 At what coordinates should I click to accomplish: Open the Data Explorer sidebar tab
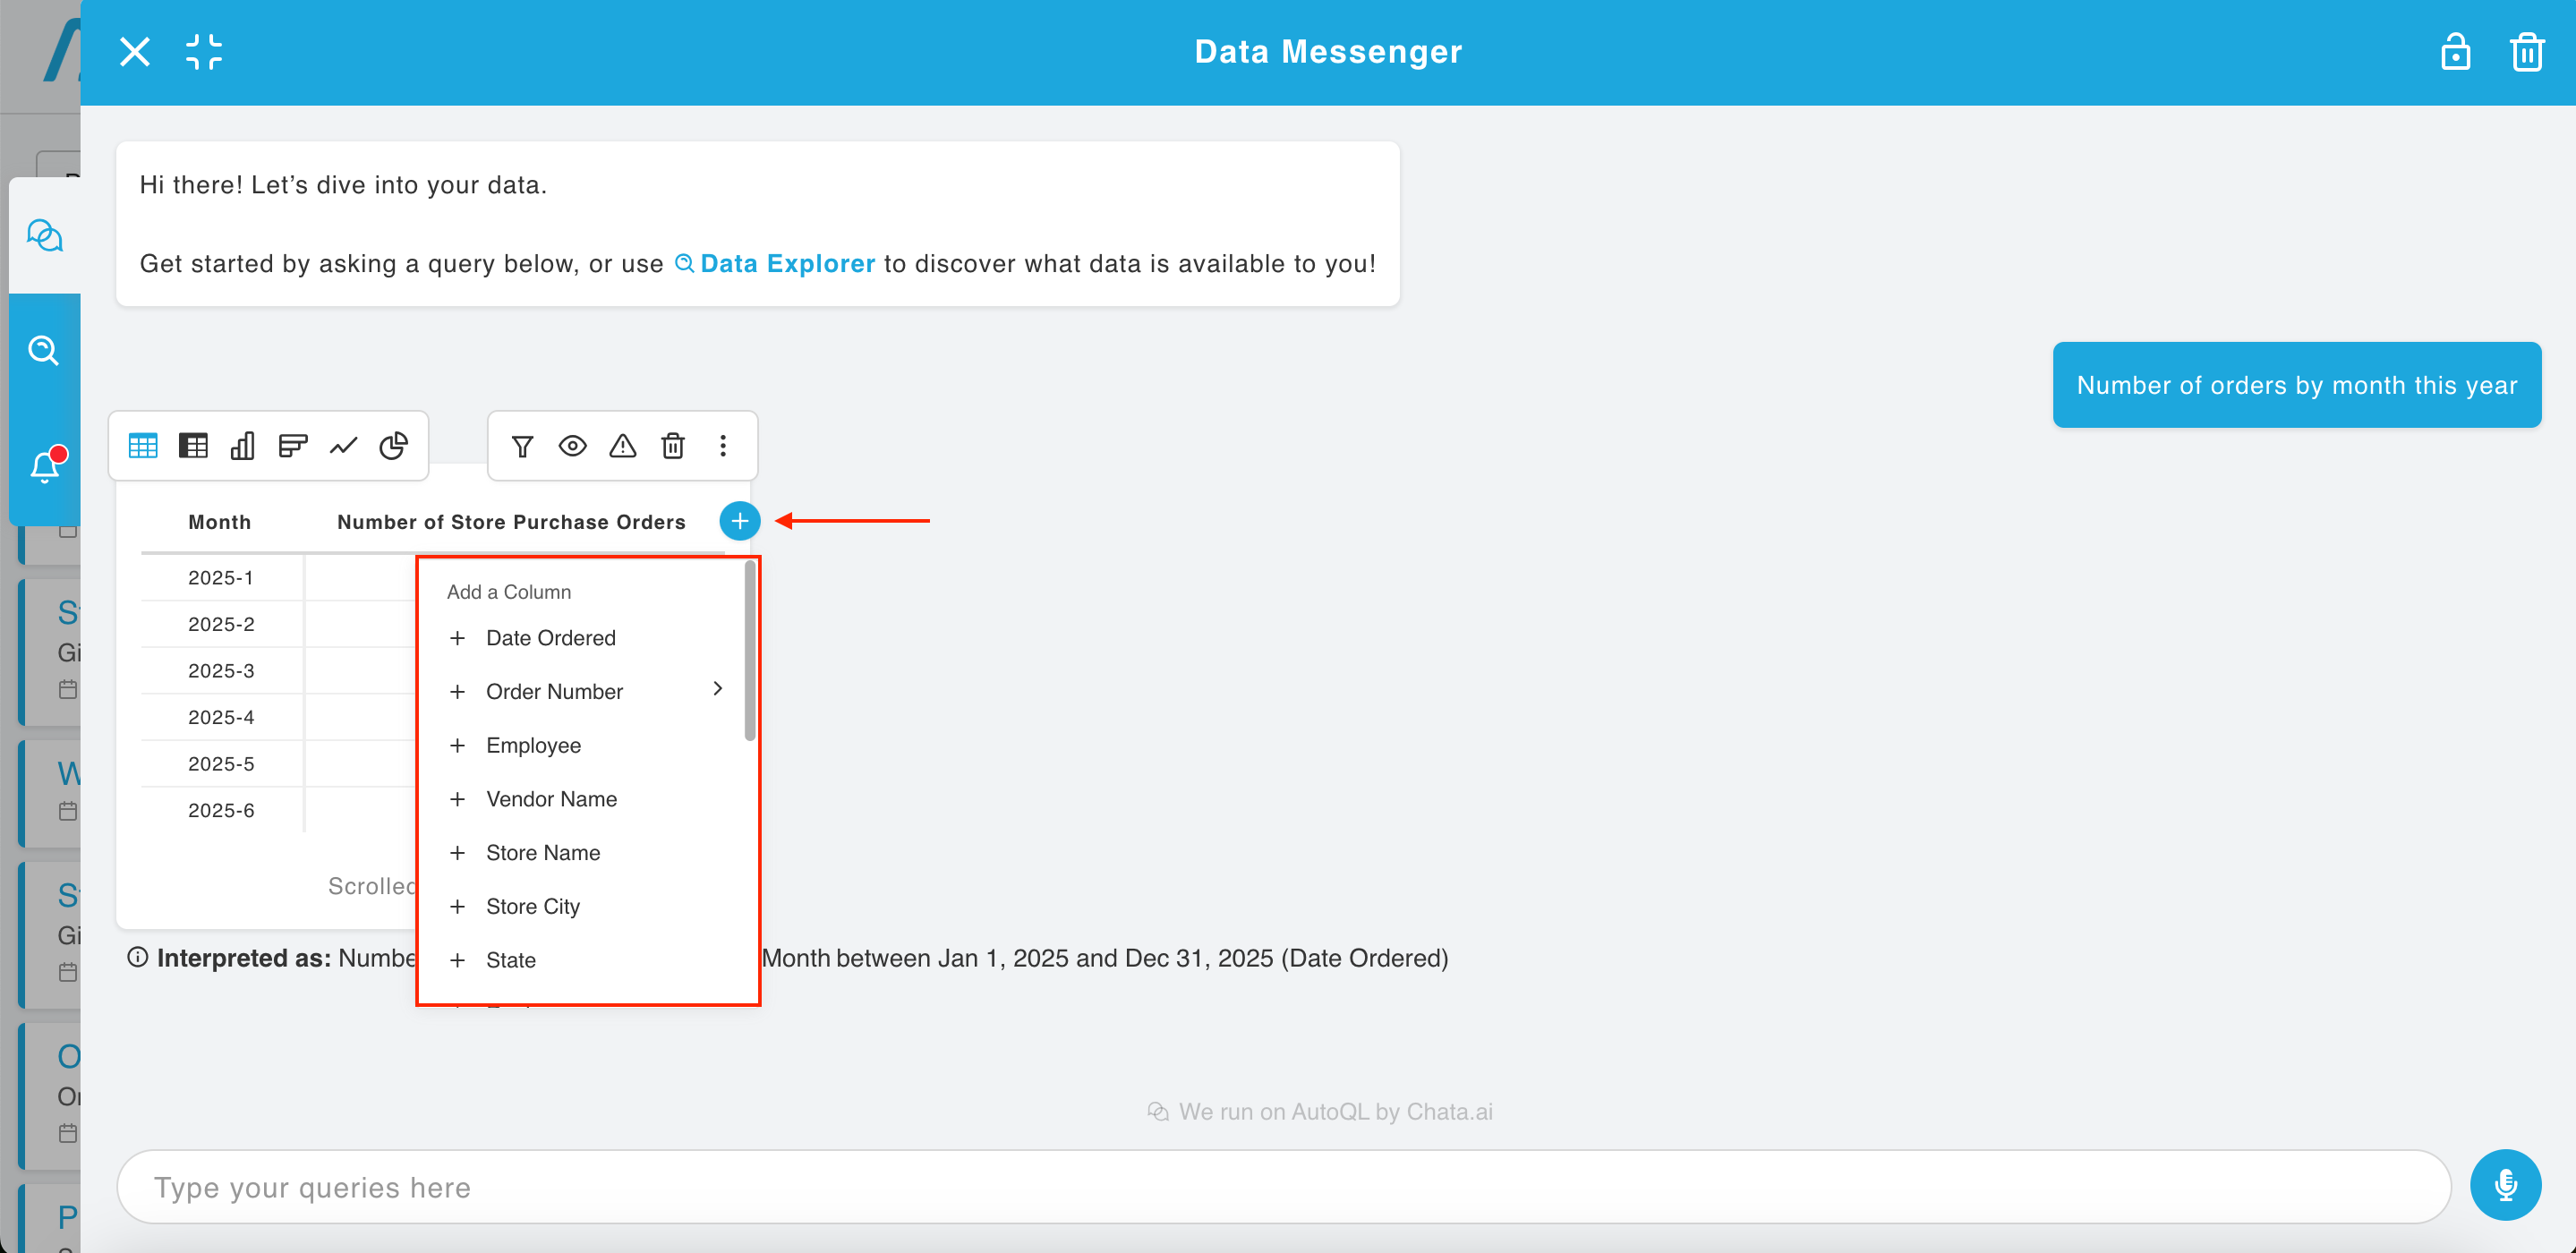coord(44,351)
